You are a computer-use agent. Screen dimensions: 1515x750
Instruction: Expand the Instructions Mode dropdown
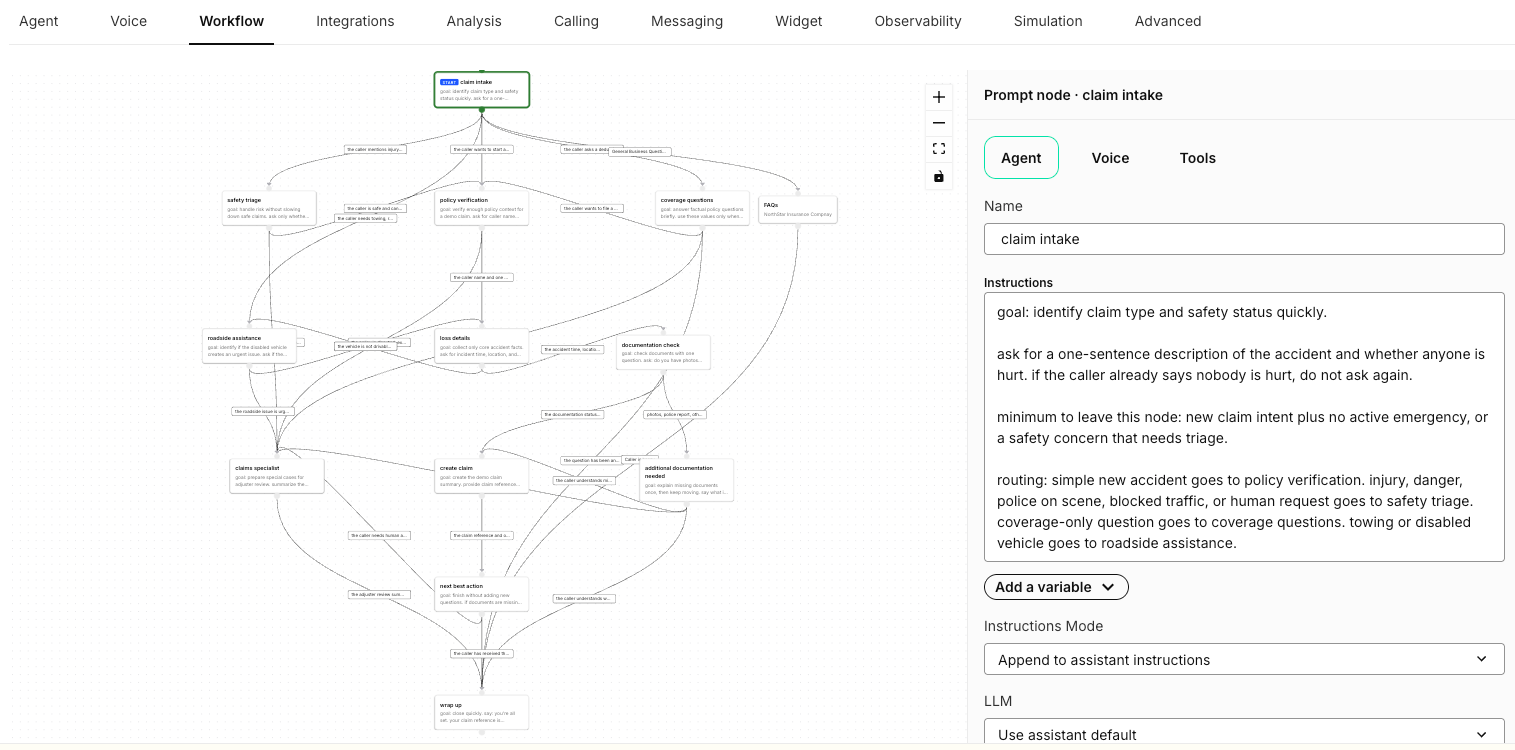point(1244,660)
